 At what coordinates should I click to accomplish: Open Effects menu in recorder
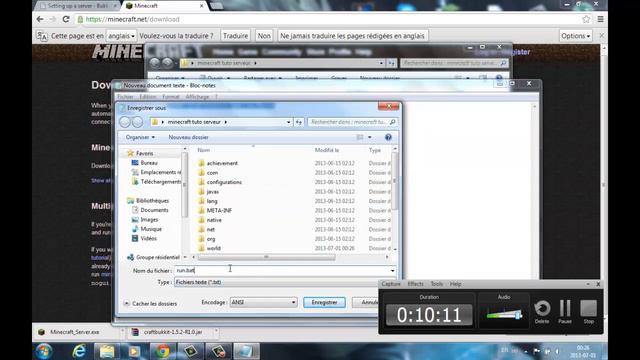(415, 284)
